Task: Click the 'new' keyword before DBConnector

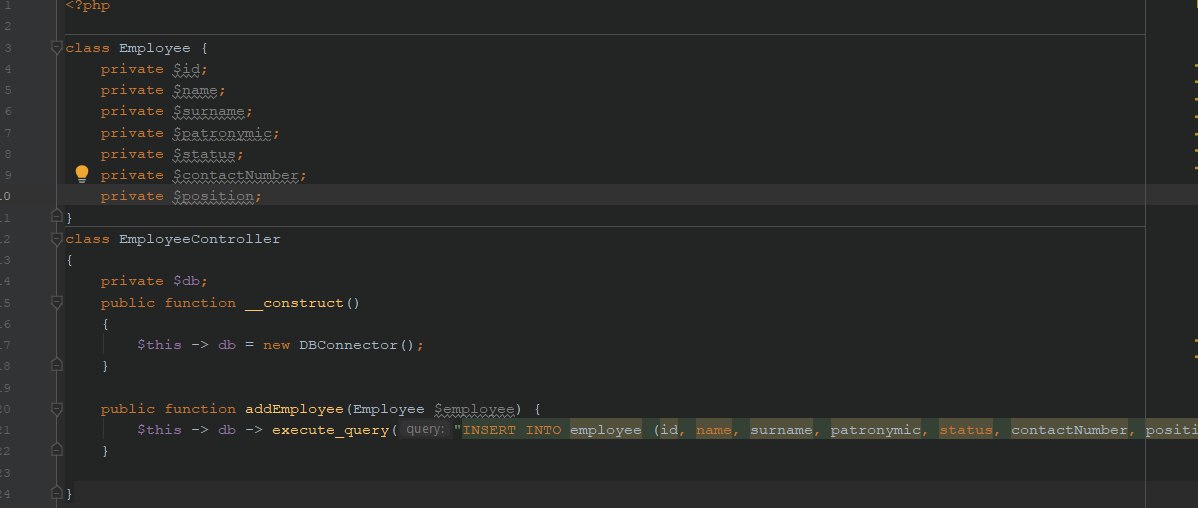Action: (x=277, y=345)
